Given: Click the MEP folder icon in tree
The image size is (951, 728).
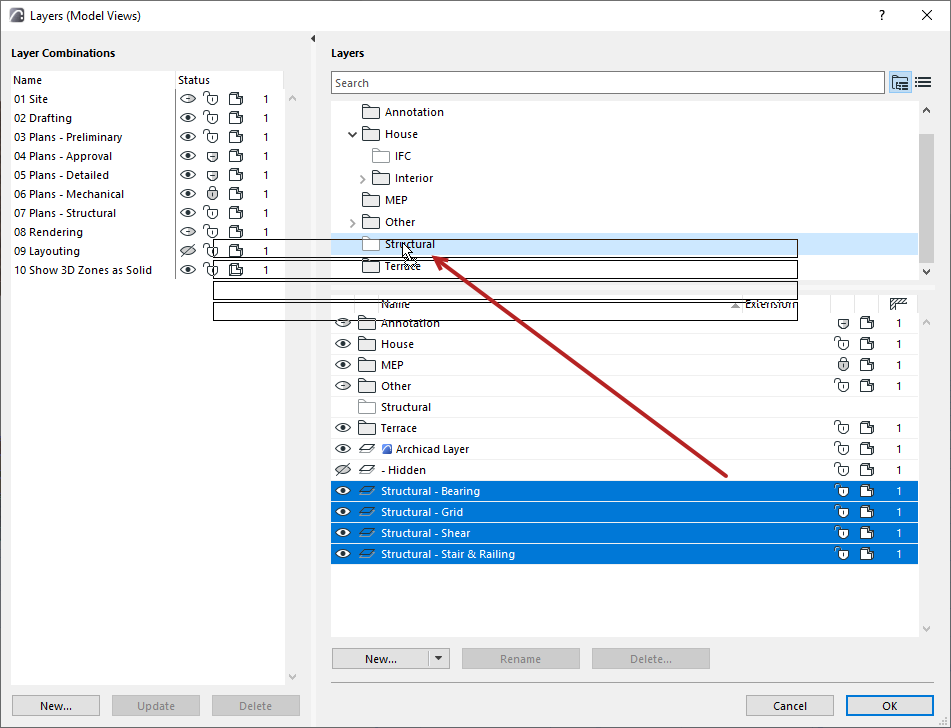Looking at the screenshot, I should pos(370,200).
